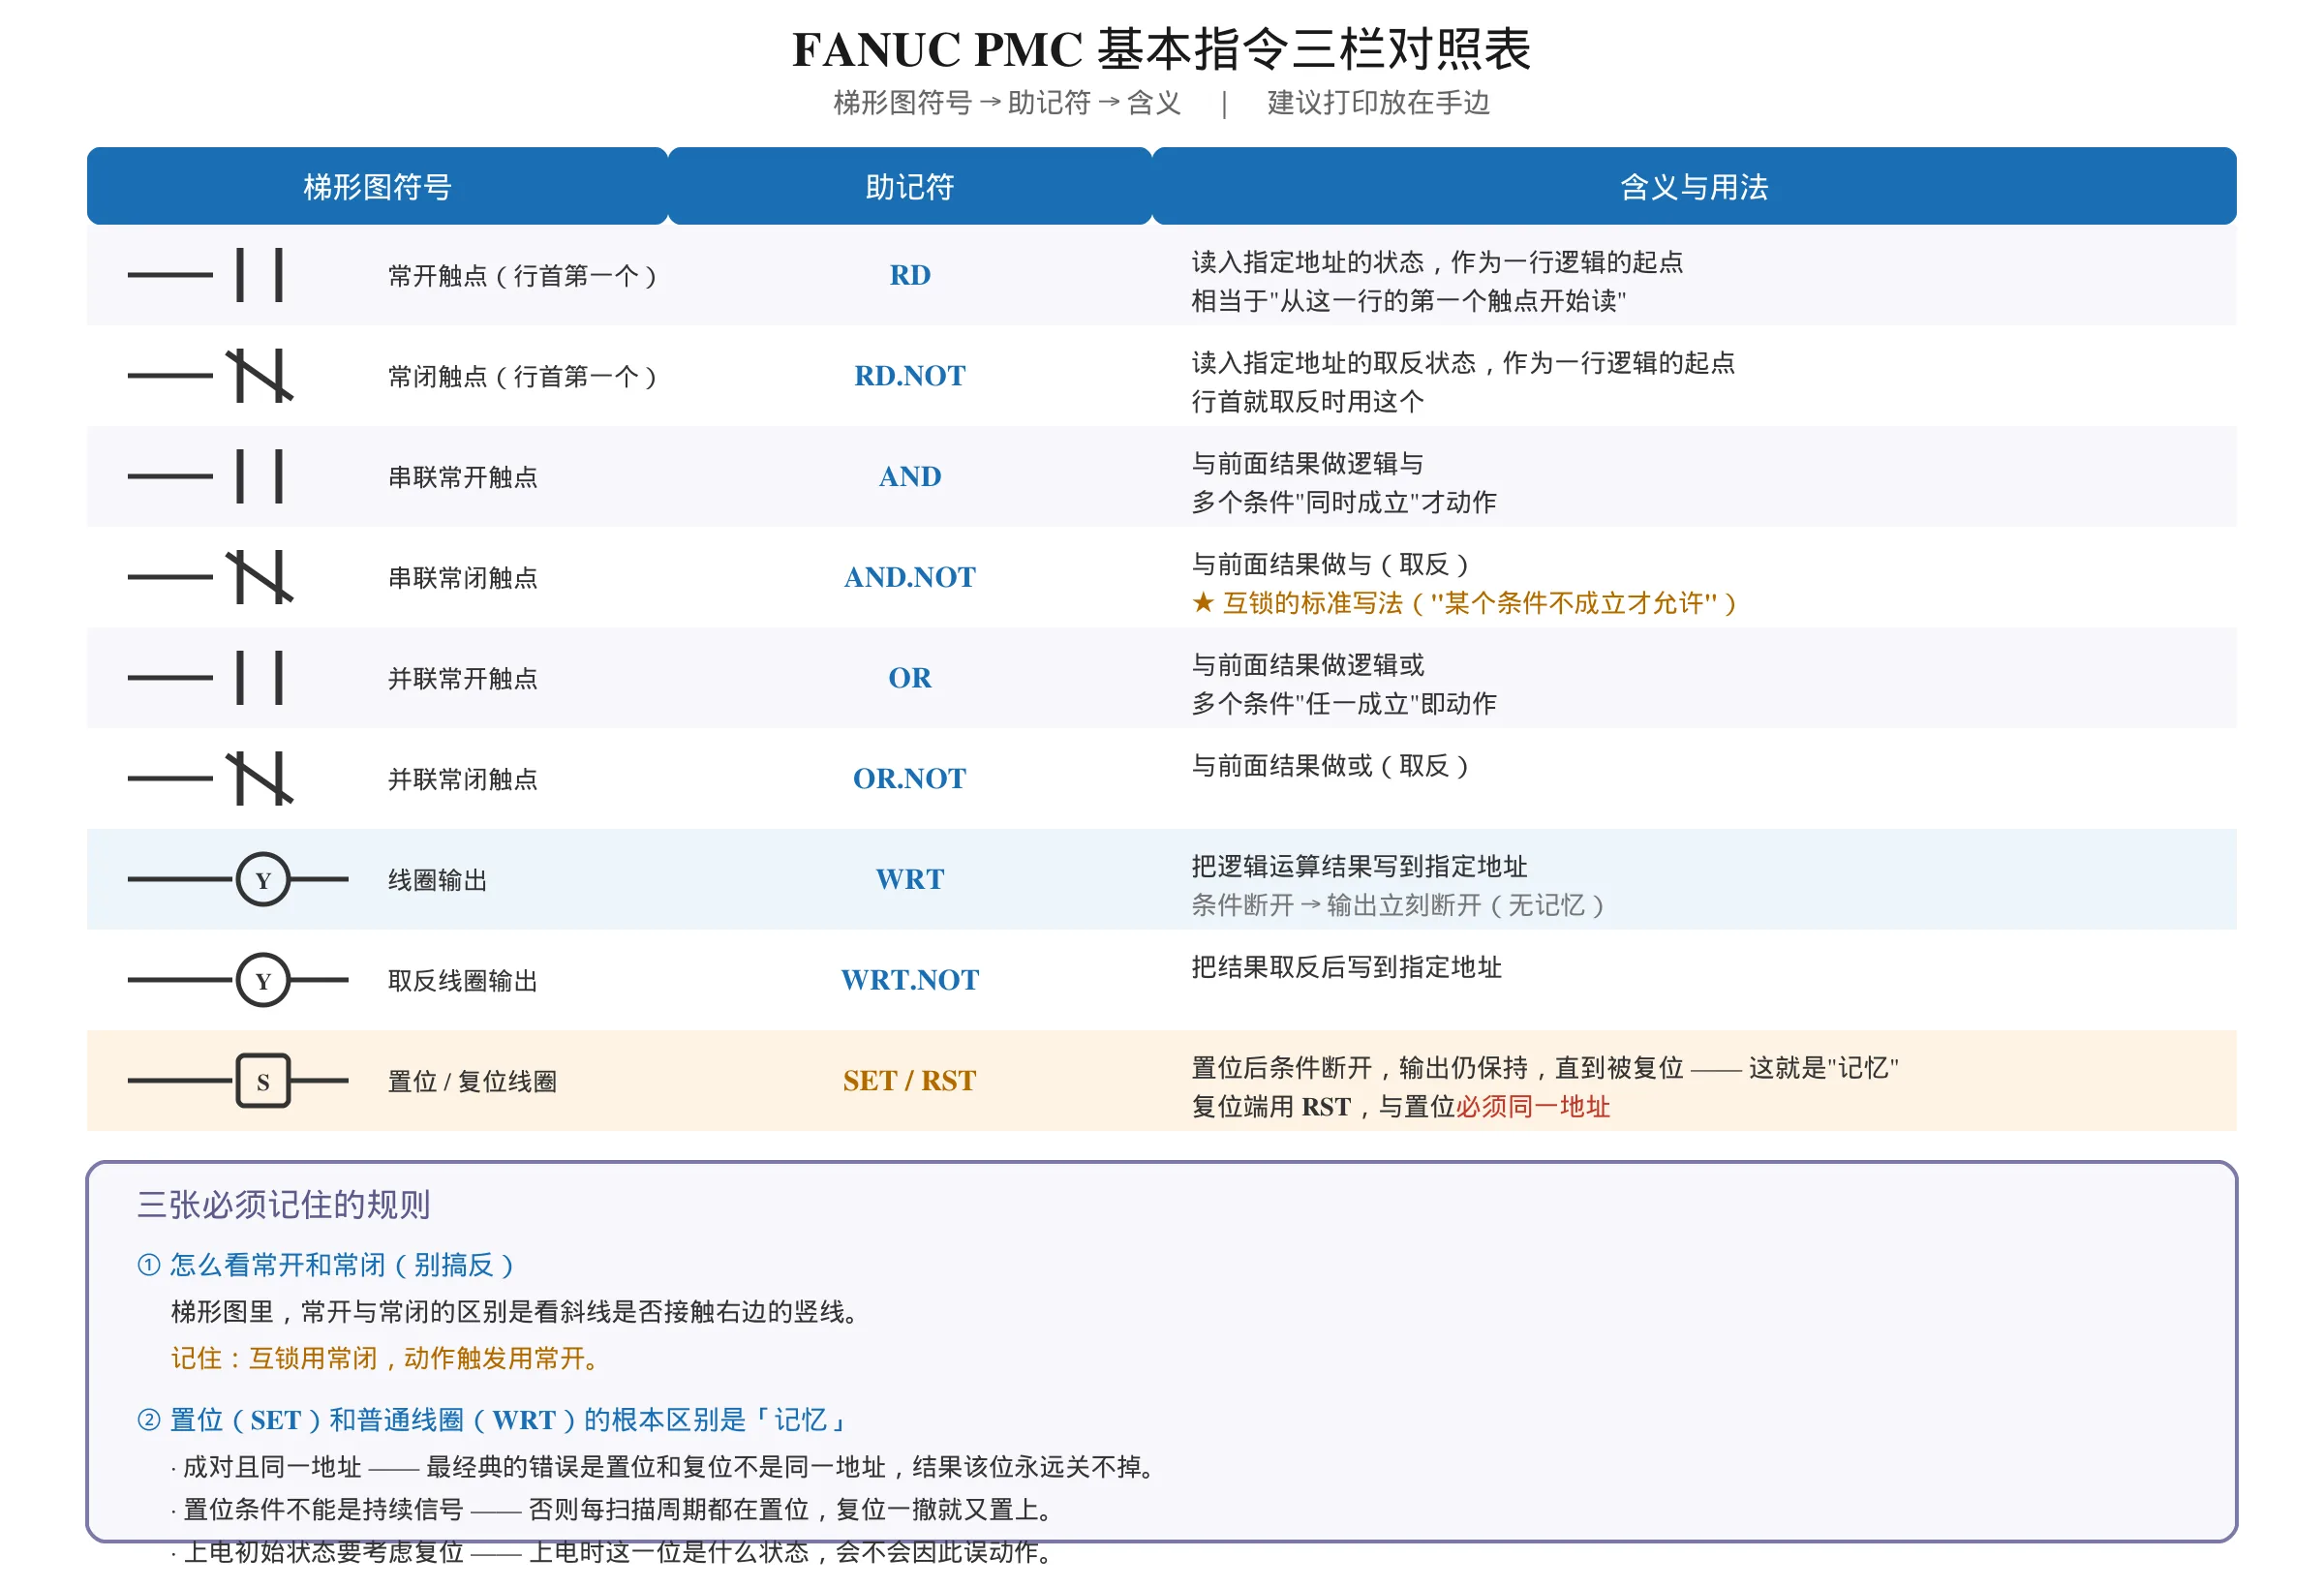Select the mnemonic OR
This screenshot has width=2324, height=1588.
click(910, 678)
